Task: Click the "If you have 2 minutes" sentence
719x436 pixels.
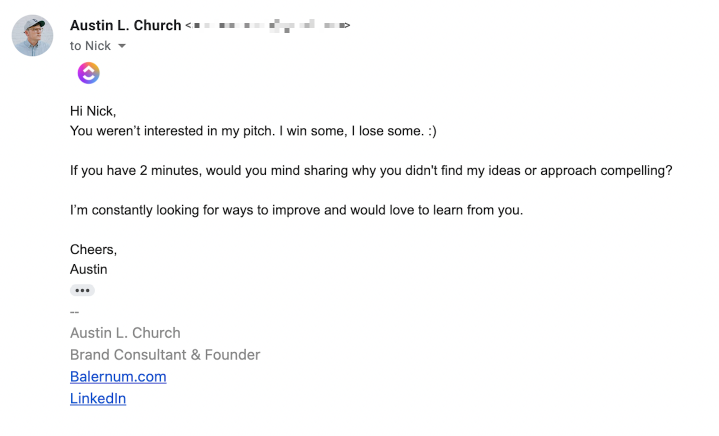Action: point(371,171)
